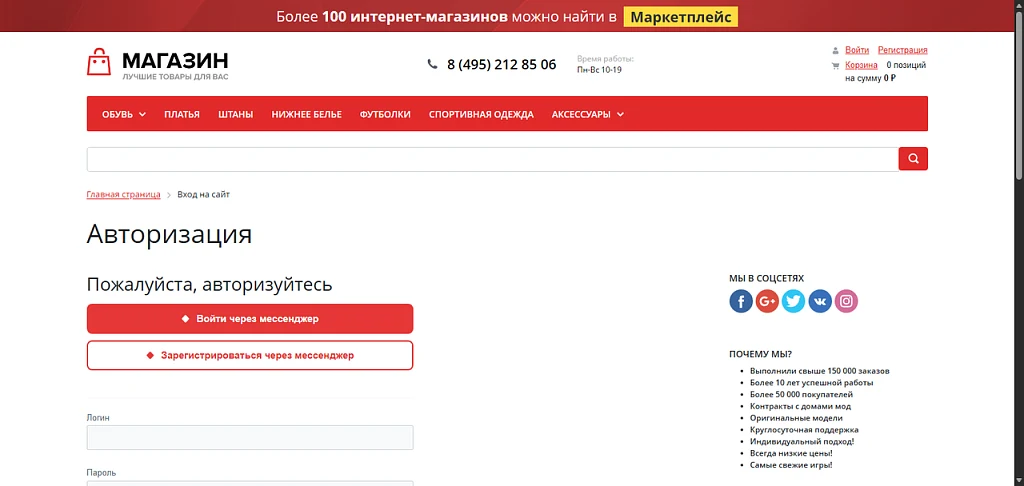1024x486 pixels.
Task: Focus the Логин input field
Action: tap(250, 438)
